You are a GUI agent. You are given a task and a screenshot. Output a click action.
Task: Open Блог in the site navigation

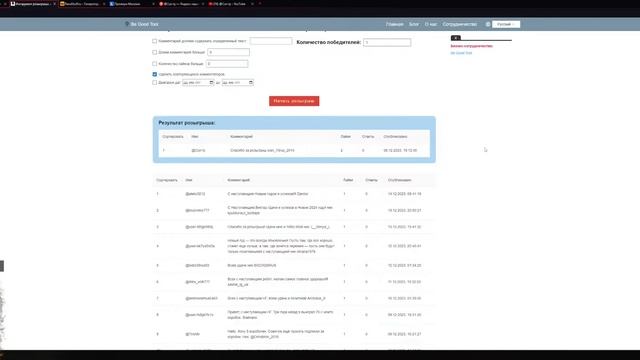[x=414, y=24]
